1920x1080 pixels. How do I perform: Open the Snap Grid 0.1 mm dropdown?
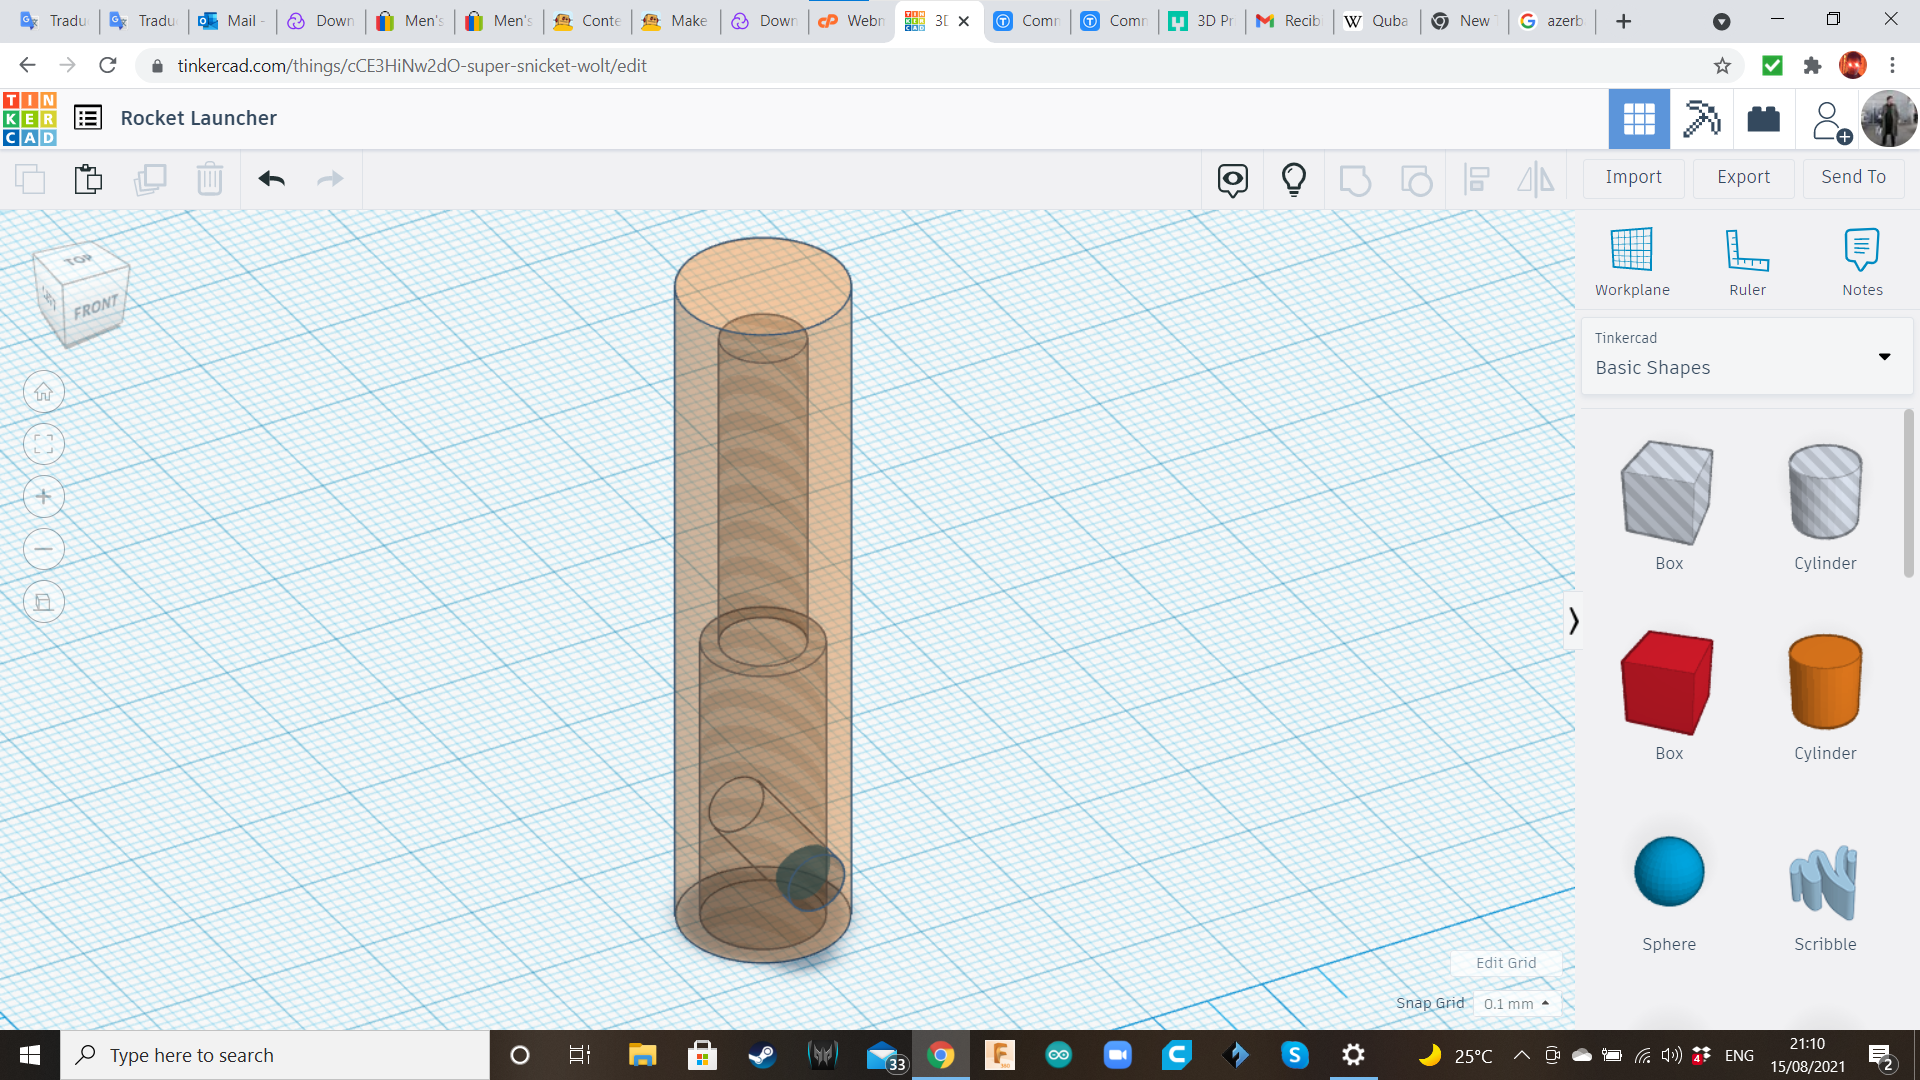click(x=1516, y=1003)
